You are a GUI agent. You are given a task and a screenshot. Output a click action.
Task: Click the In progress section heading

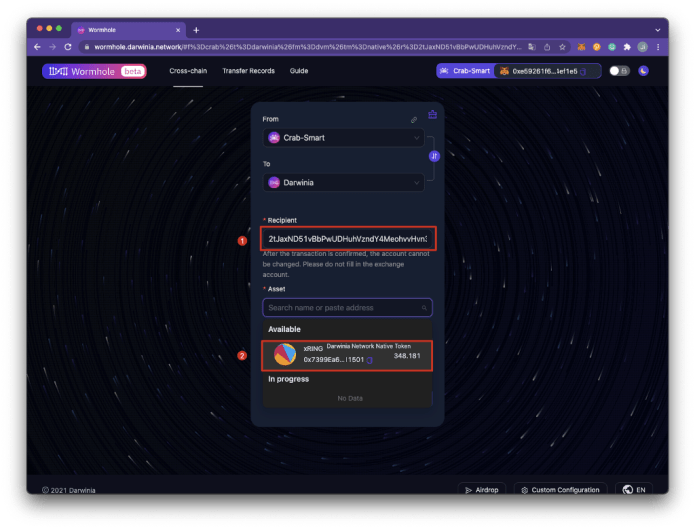(x=289, y=379)
